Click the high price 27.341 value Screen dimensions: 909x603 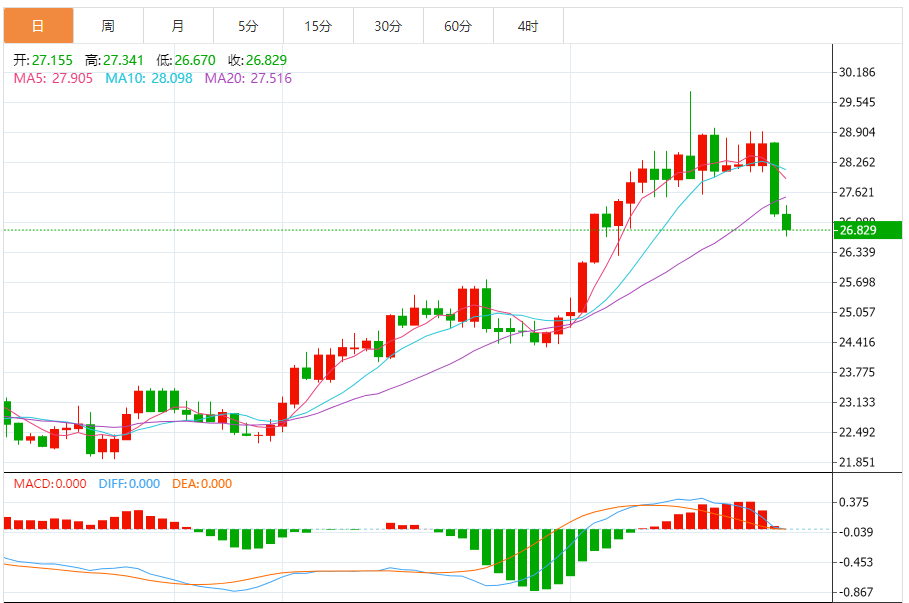[123, 60]
